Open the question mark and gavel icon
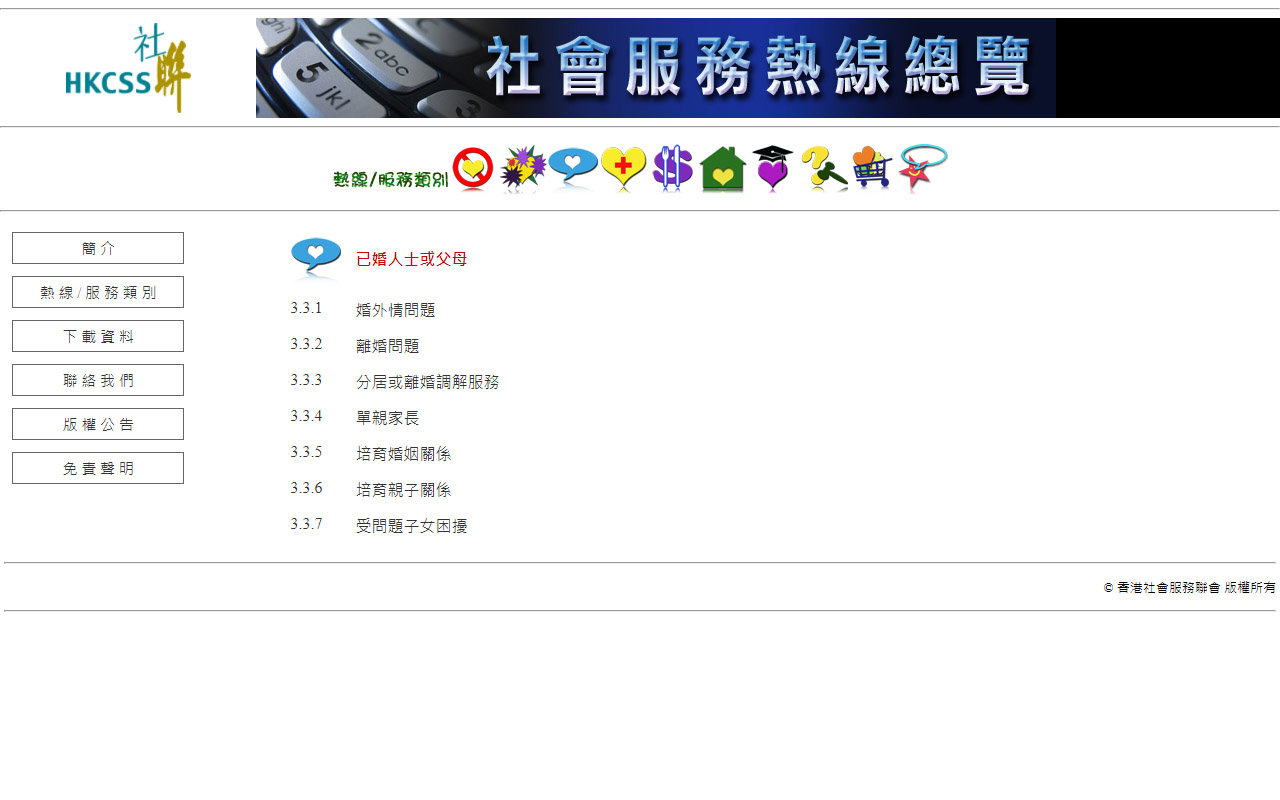The image size is (1280, 800). click(x=823, y=169)
